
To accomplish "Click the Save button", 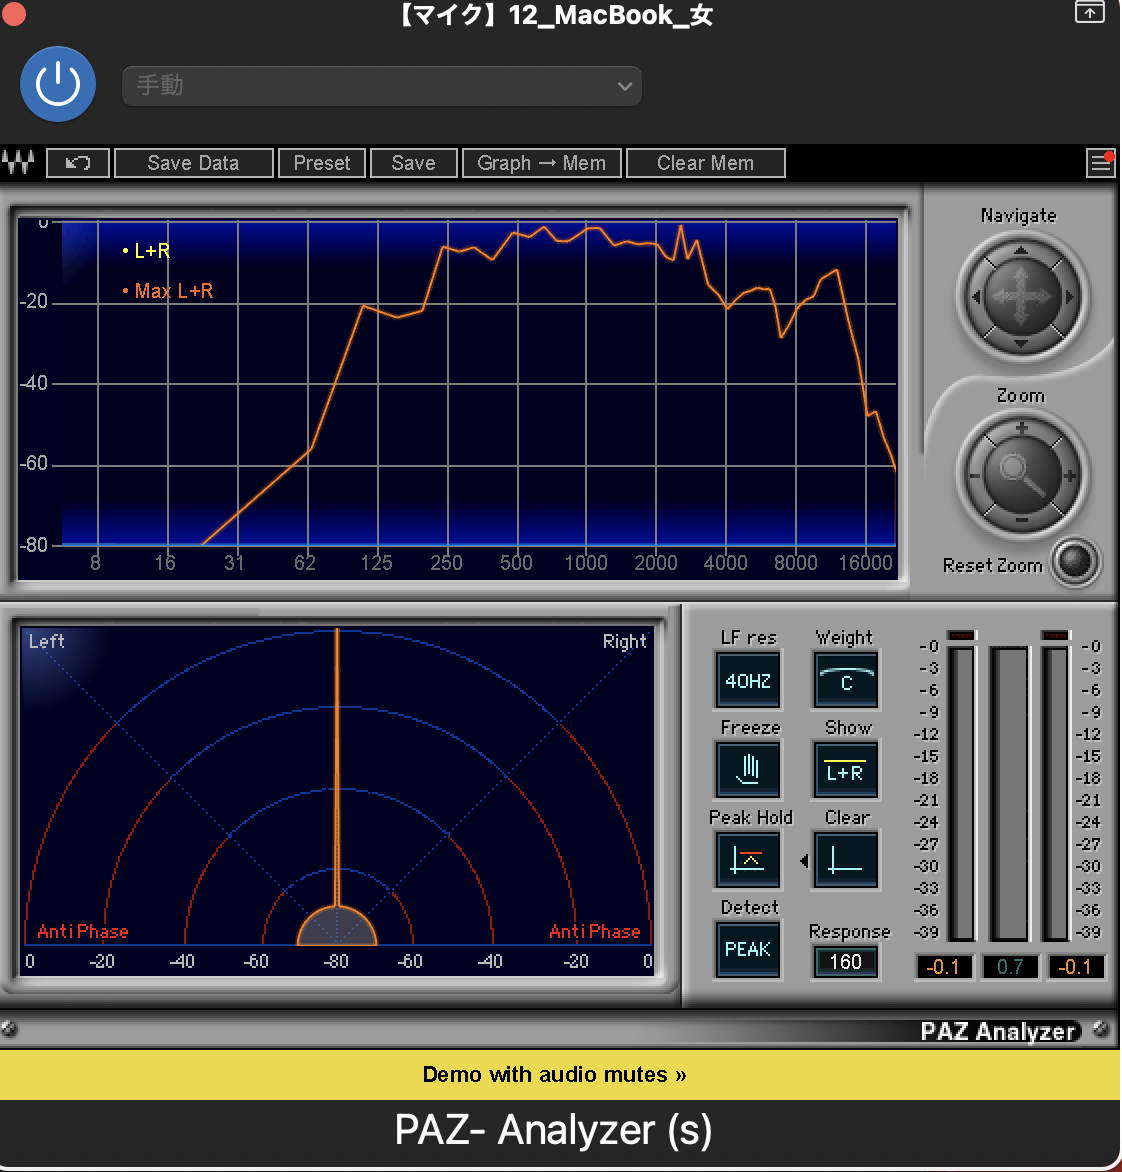I will point(413,163).
